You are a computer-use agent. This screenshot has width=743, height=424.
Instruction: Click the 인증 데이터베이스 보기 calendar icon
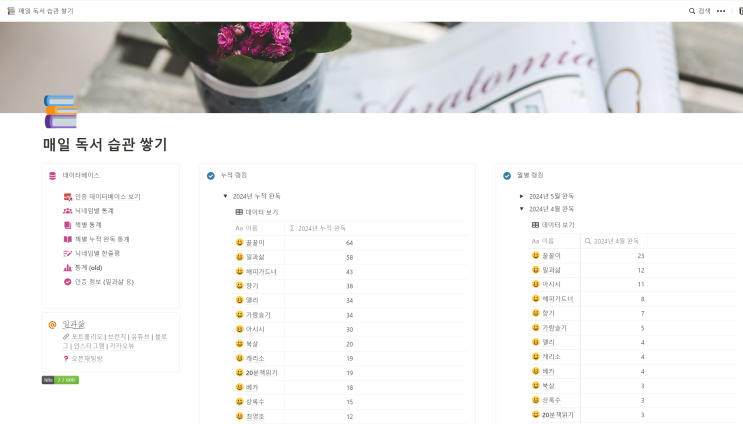(x=68, y=197)
